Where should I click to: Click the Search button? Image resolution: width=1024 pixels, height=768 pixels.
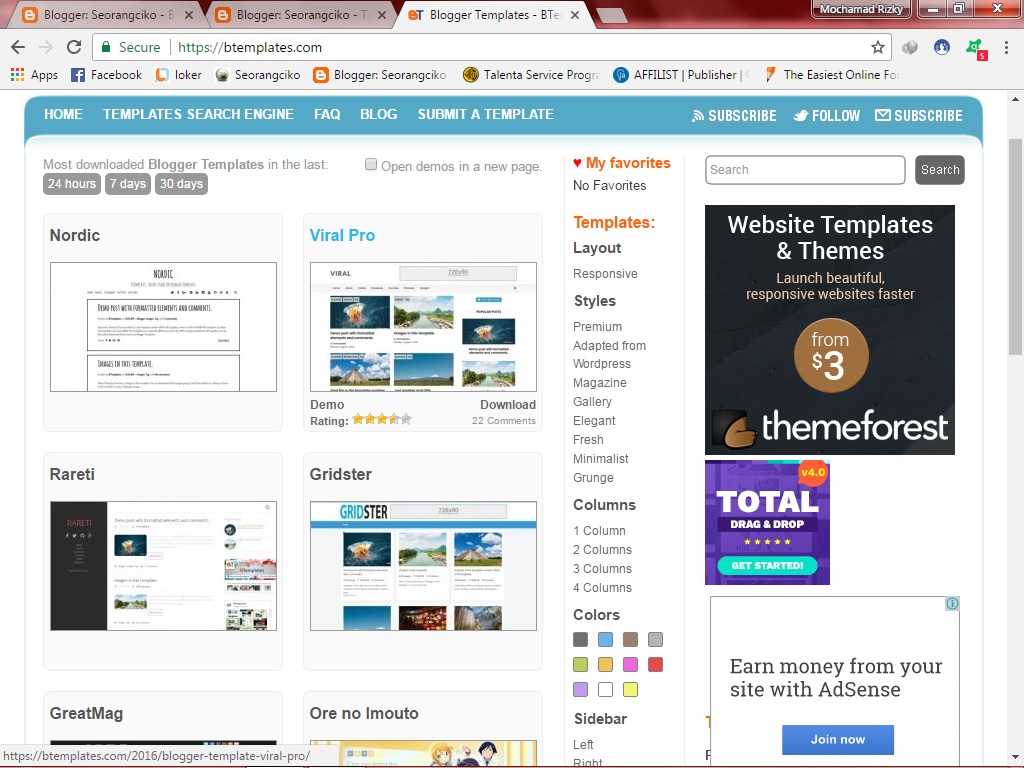pos(939,170)
